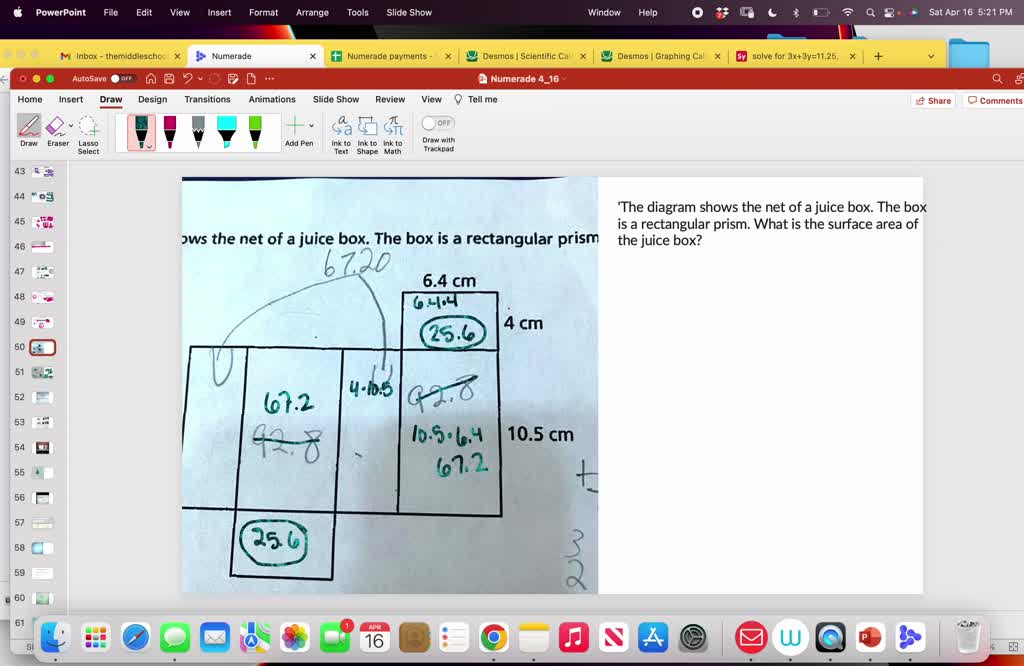The width and height of the screenshot is (1024, 666).
Task: Open the Add Pen dropdown
Action: (x=311, y=125)
